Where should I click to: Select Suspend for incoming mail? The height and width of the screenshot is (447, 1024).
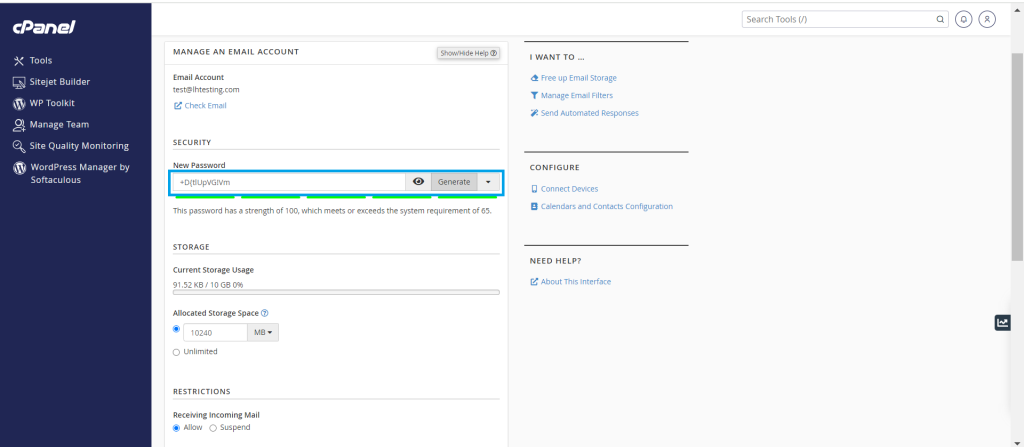(x=213, y=428)
